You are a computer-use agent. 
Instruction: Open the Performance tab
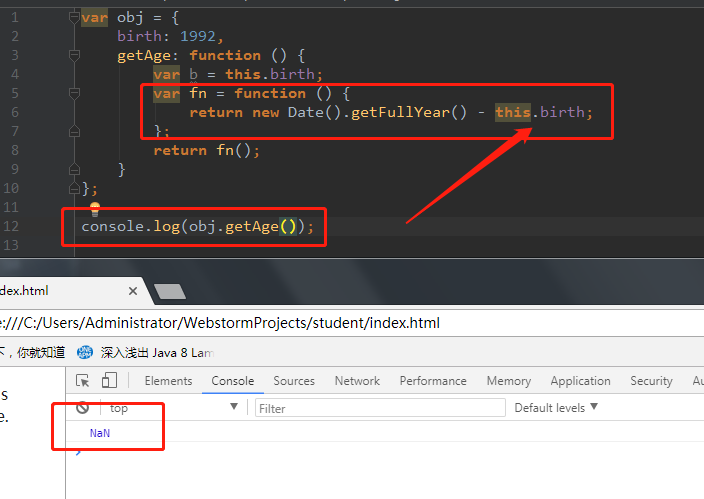click(433, 381)
